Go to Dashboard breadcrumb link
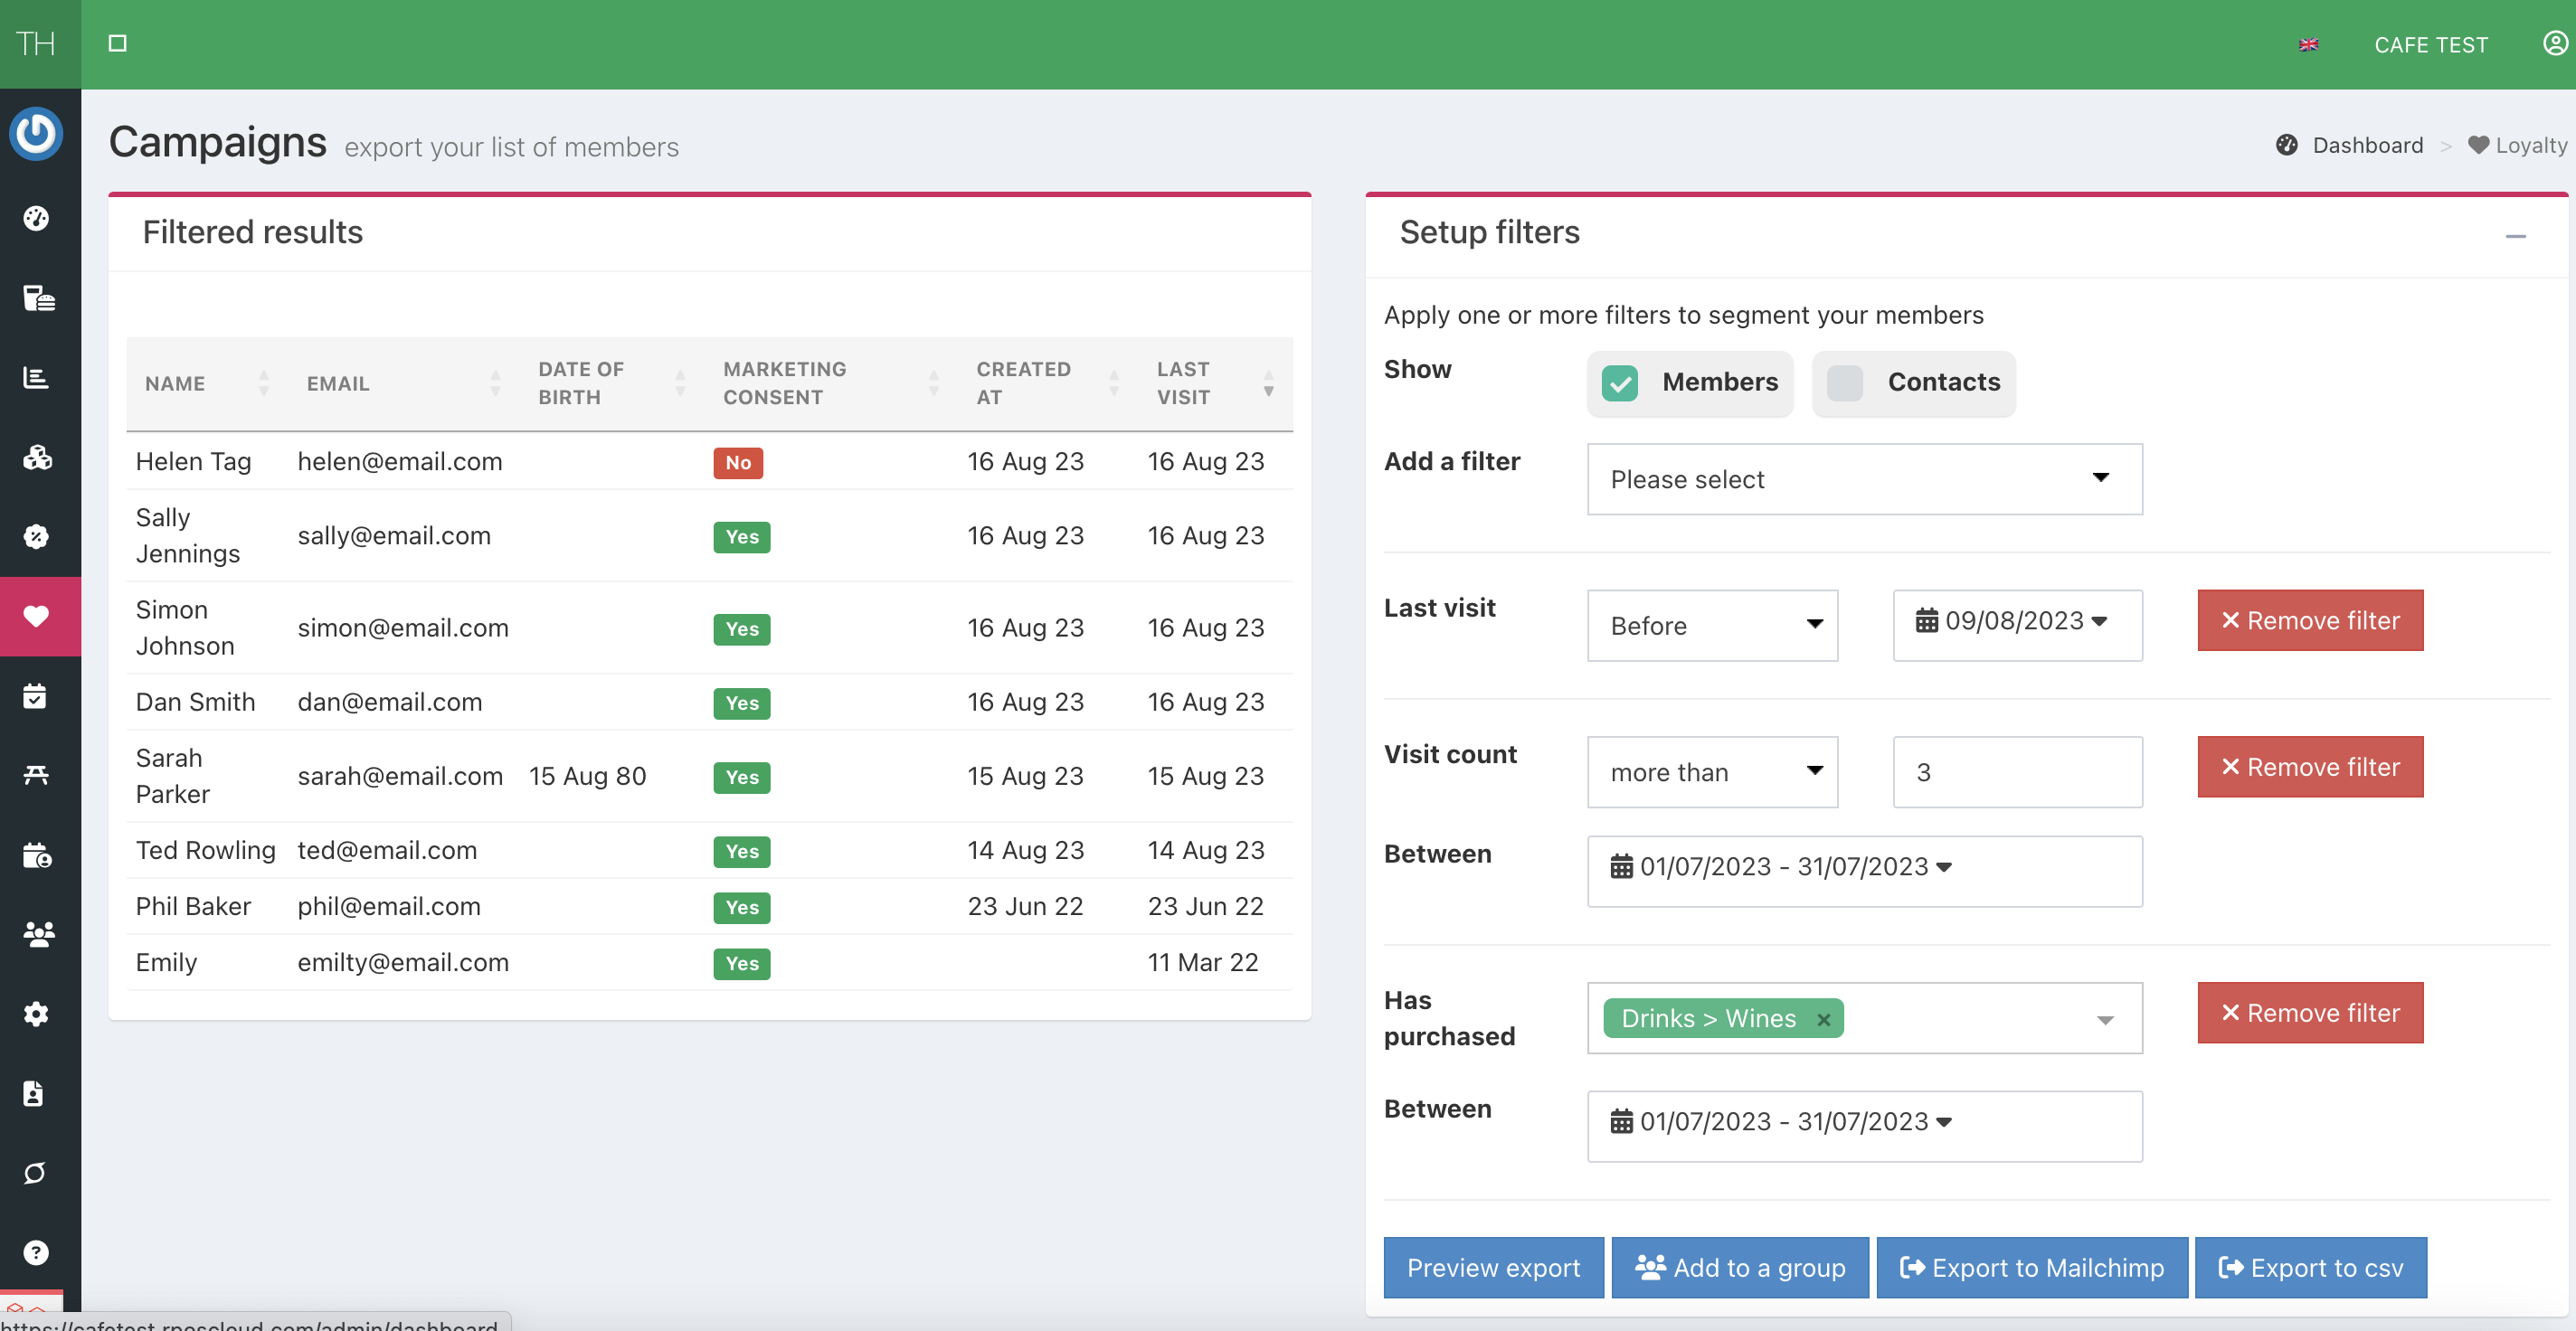 tap(2367, 145)
